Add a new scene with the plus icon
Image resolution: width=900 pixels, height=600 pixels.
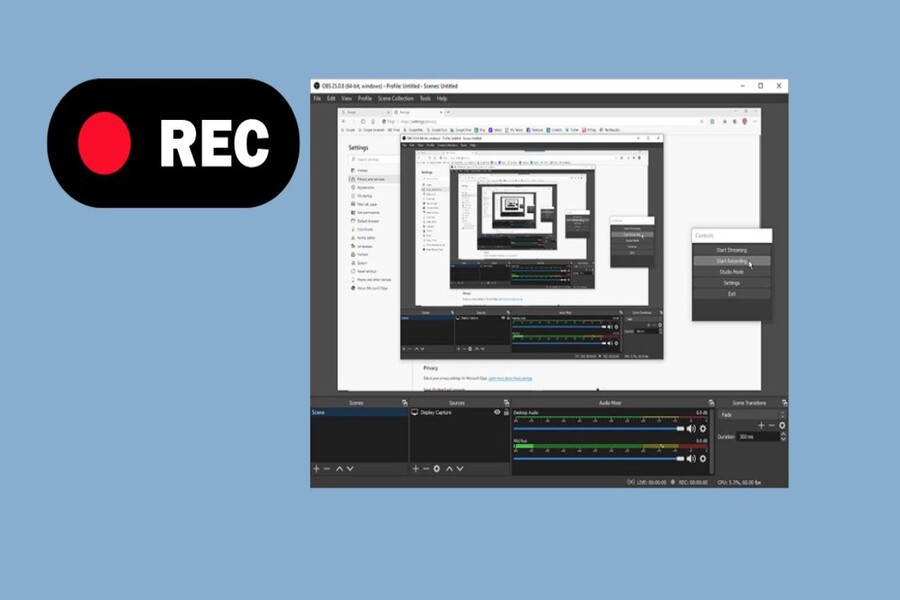coord(316,468)
